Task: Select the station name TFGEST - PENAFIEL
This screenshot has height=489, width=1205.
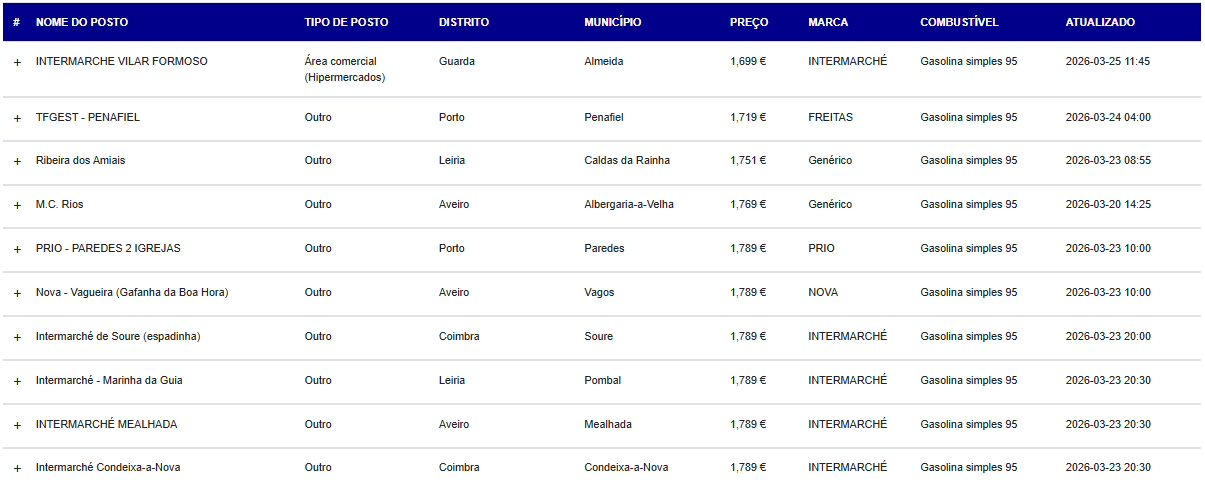Action: click(88, 117)
